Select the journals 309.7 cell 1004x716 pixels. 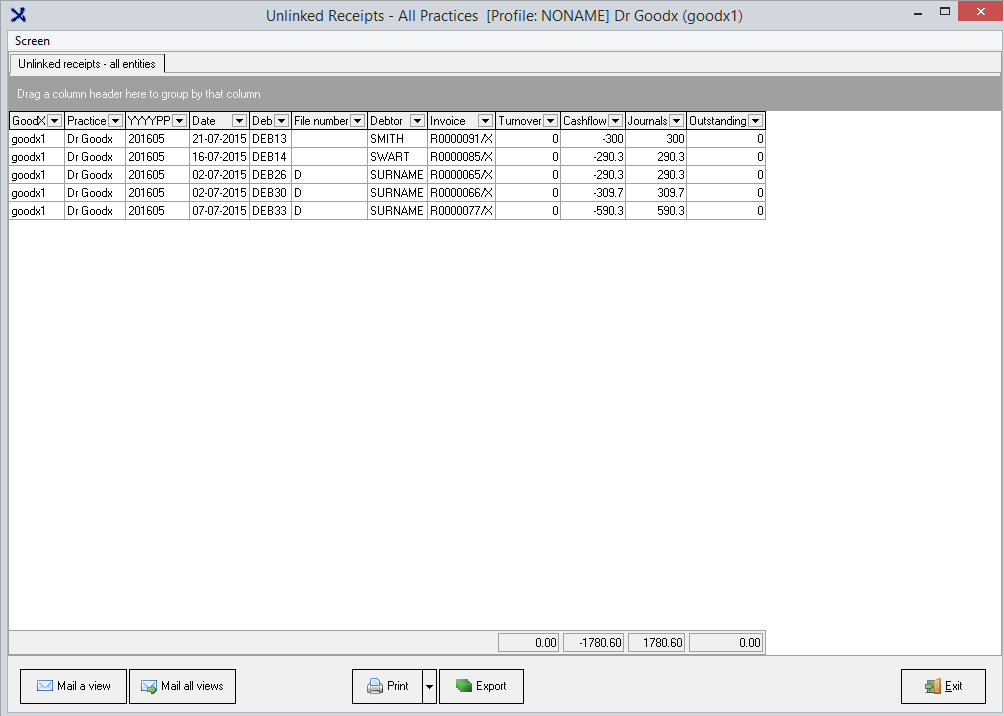(x=656, y=193)
